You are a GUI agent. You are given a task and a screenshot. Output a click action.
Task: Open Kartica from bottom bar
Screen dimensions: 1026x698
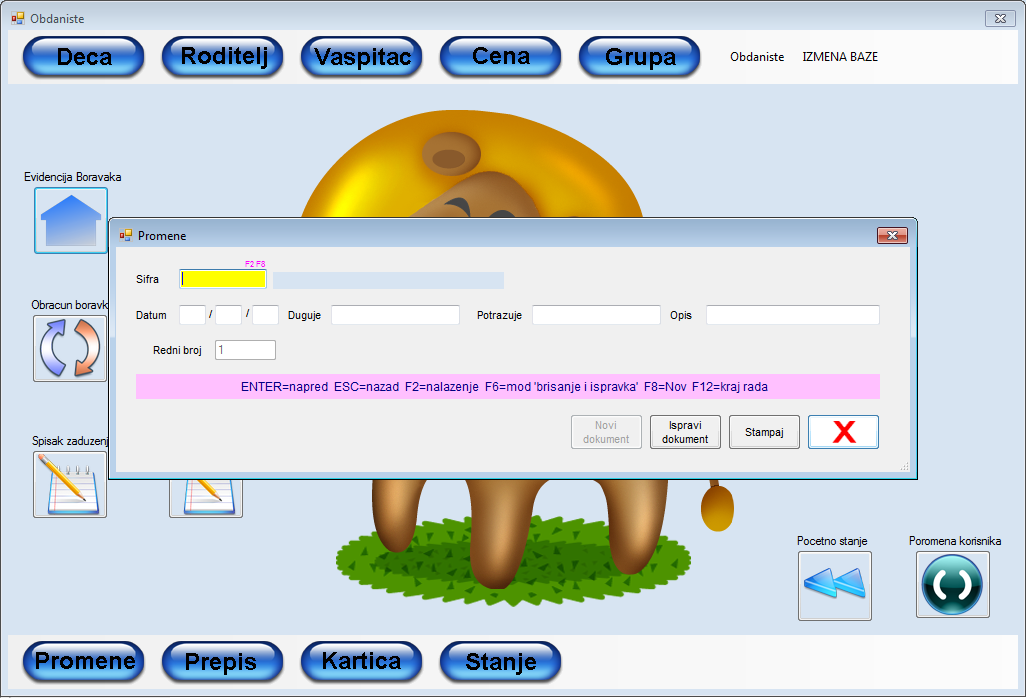[x=362, y=661]
